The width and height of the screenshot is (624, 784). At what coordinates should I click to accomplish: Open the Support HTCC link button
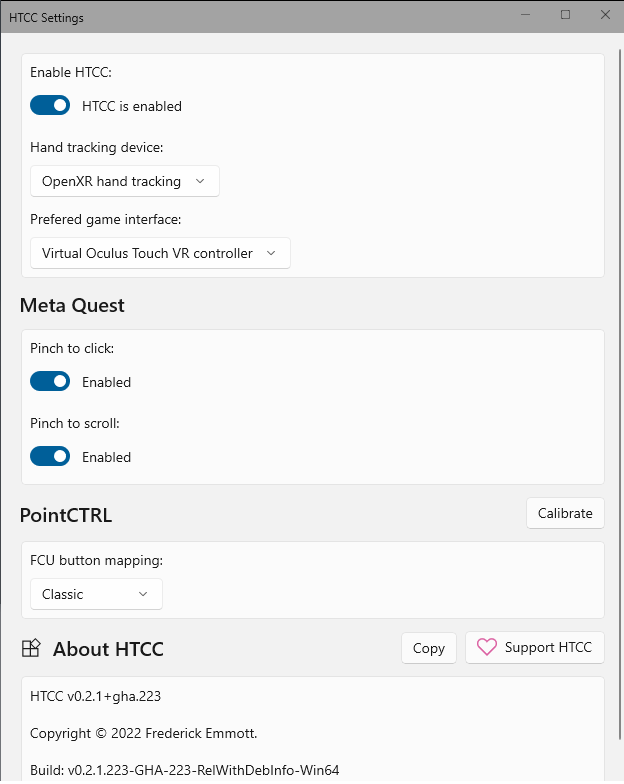click(x=534, y=648)
